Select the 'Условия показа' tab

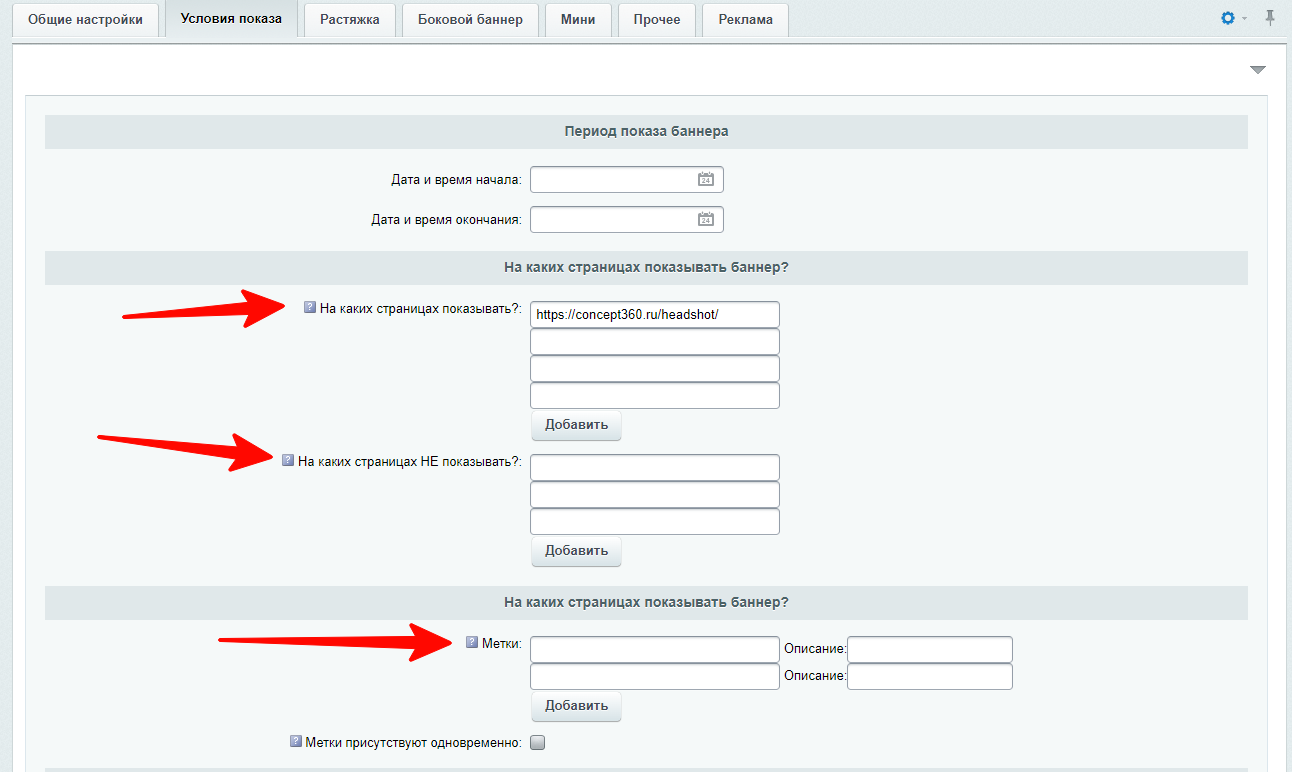(231, 18)
